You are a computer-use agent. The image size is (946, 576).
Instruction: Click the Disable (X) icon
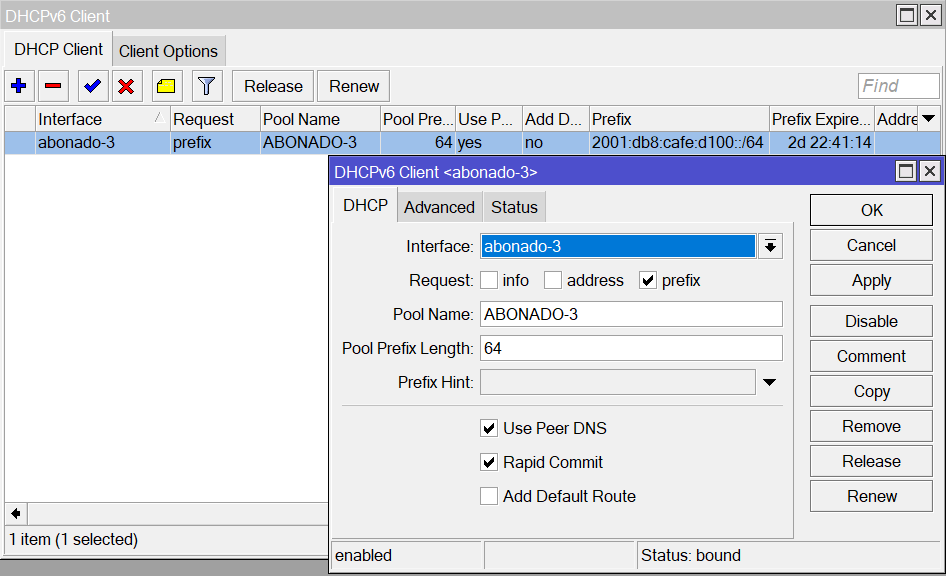126,86
